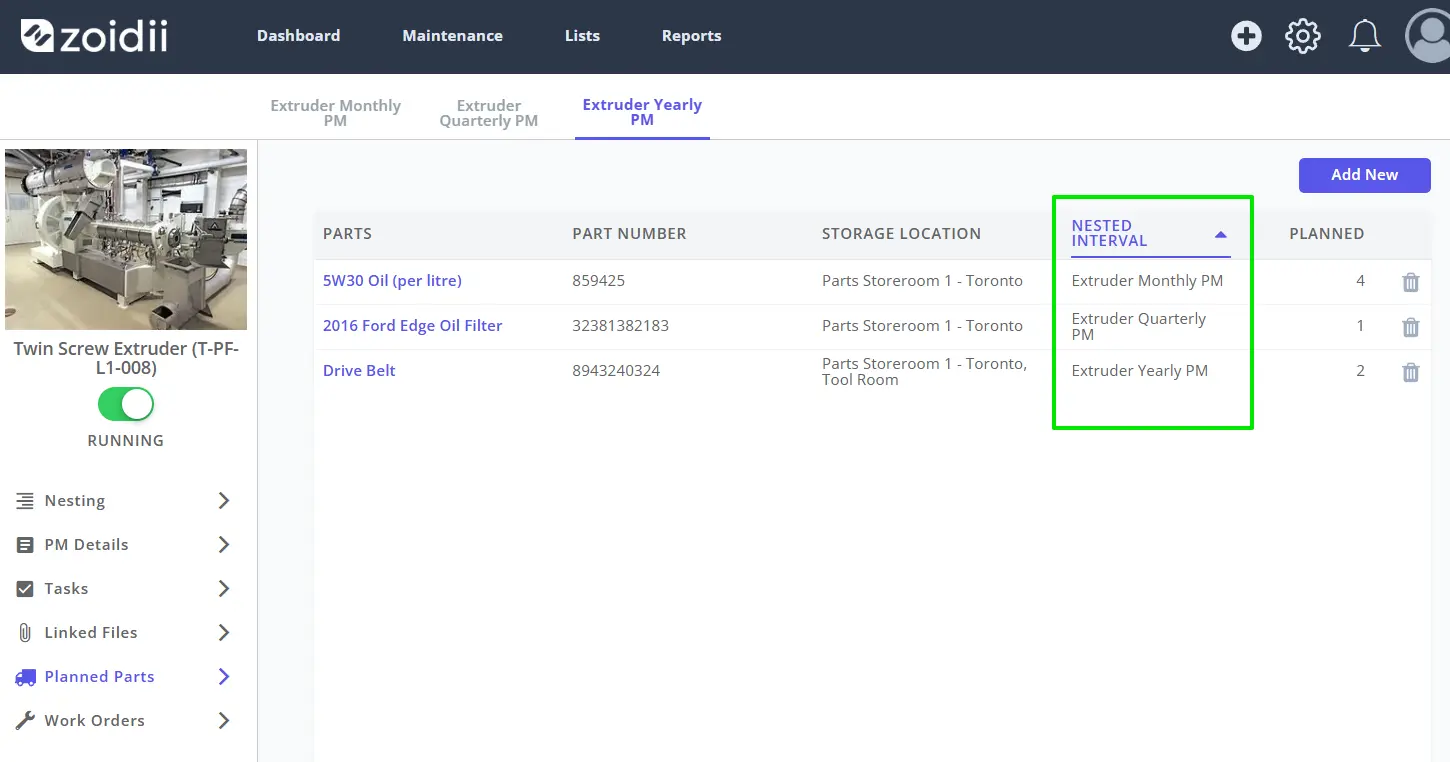Click the Extruder Yearly PM interval cell
The image size is (1450, 762).
click(1139, 371)
